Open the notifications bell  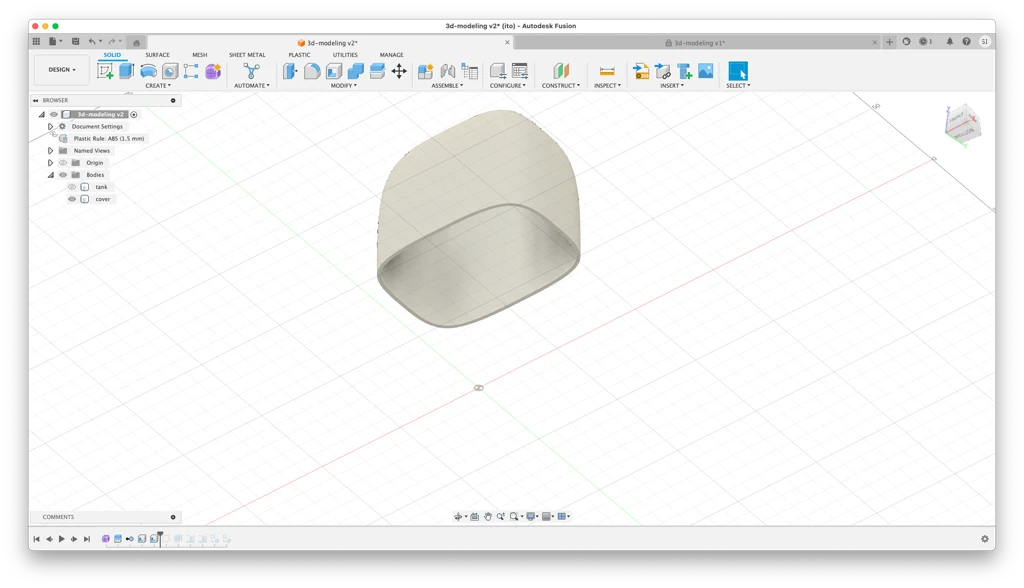[x=950, y=42]
